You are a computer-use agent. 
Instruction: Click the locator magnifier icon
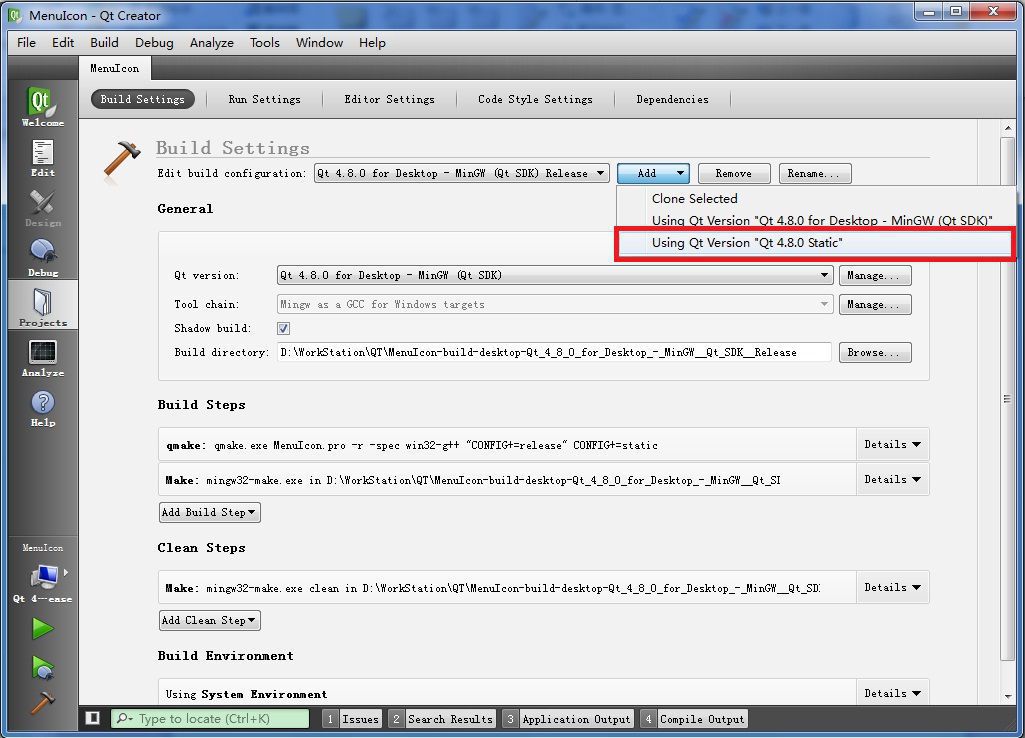[123, 718]
